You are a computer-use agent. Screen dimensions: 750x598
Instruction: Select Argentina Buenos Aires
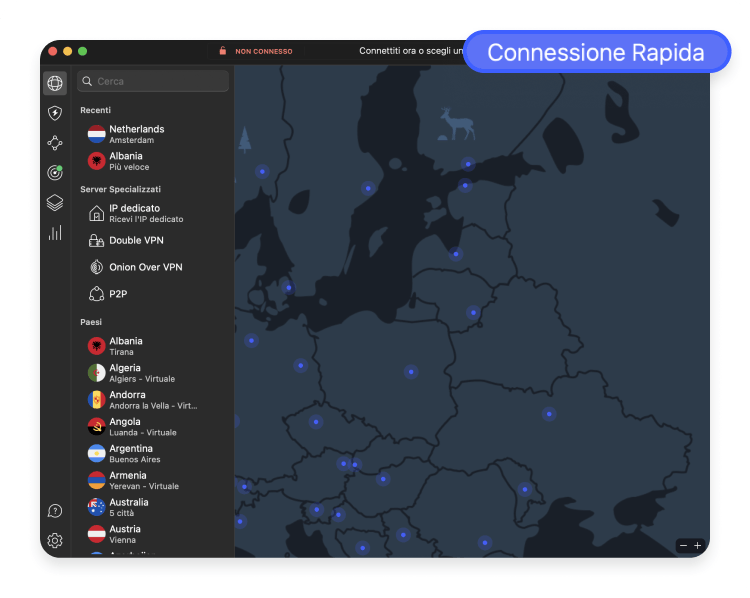tap(153, 453)
